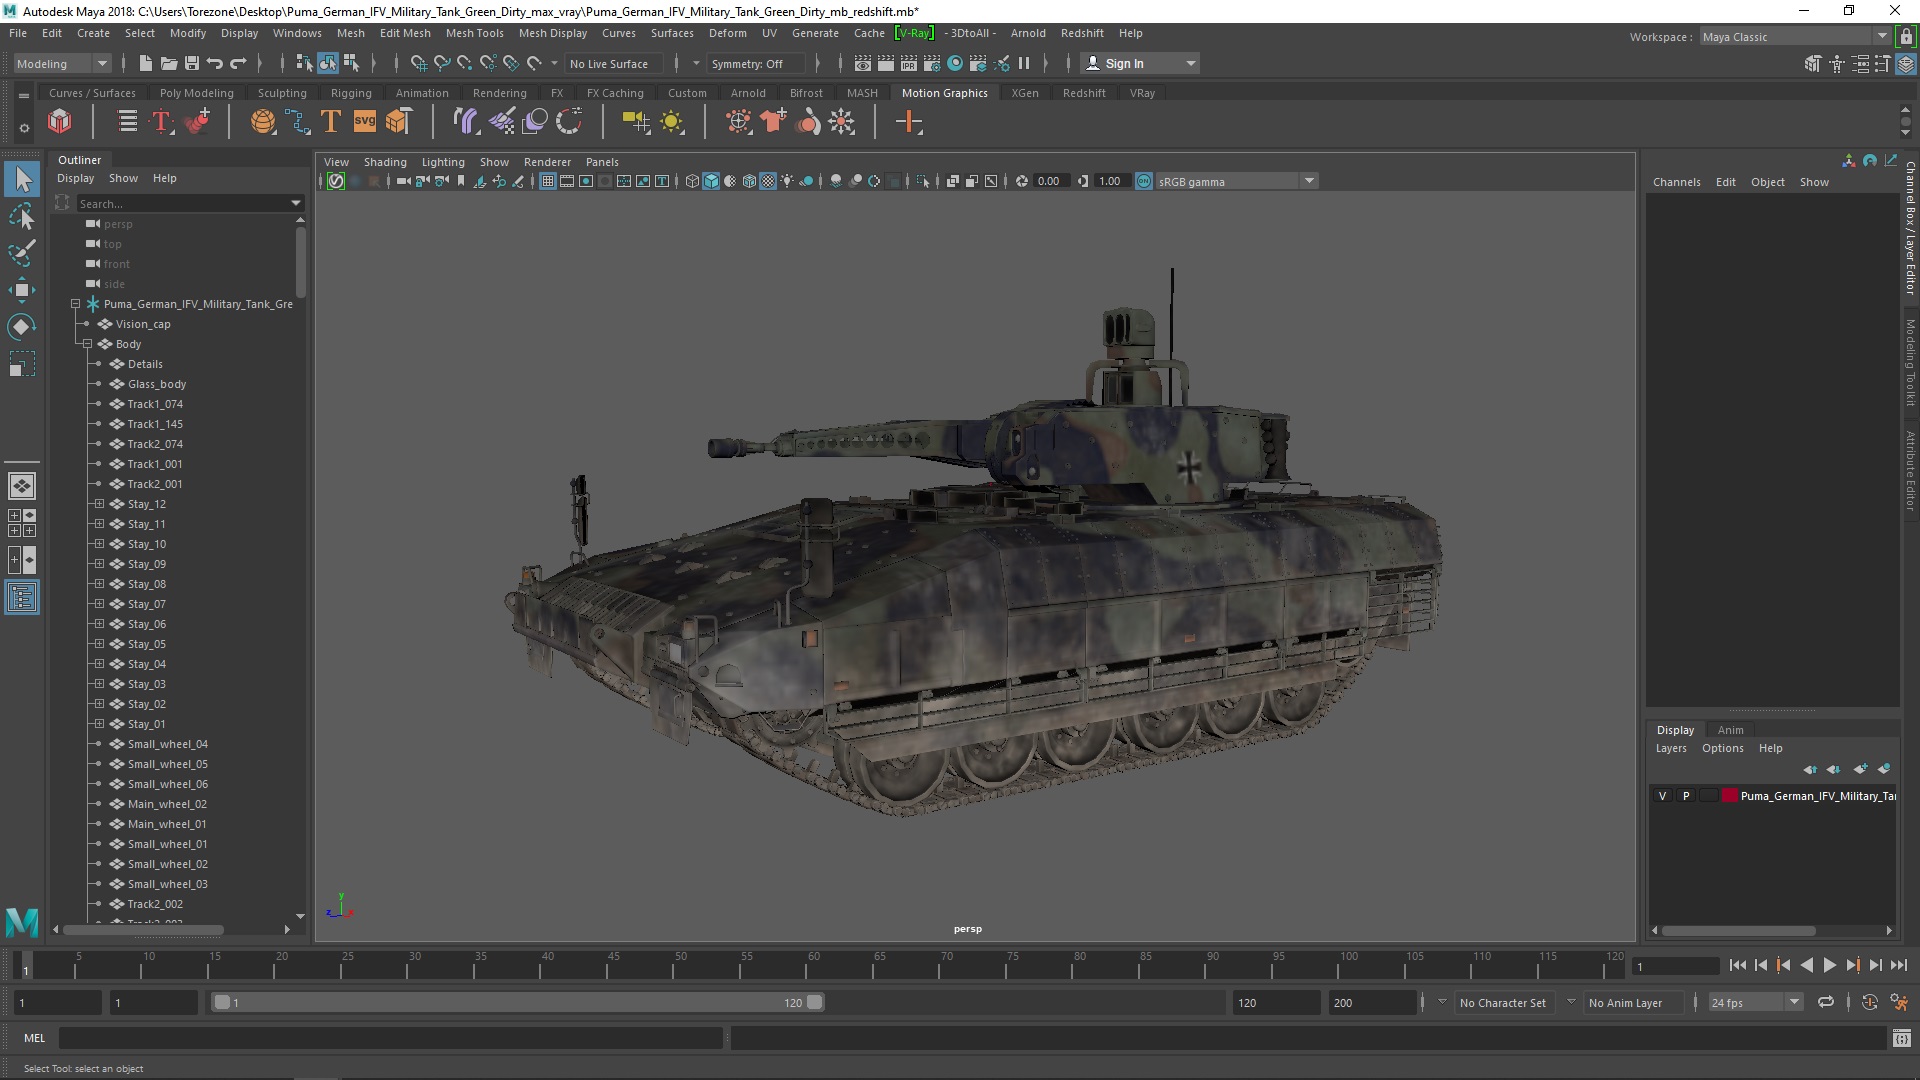Click the Undo arrow icon
Viewport: 1920px width, 1080px height.
pyautogui.click(x=215, y=63)
